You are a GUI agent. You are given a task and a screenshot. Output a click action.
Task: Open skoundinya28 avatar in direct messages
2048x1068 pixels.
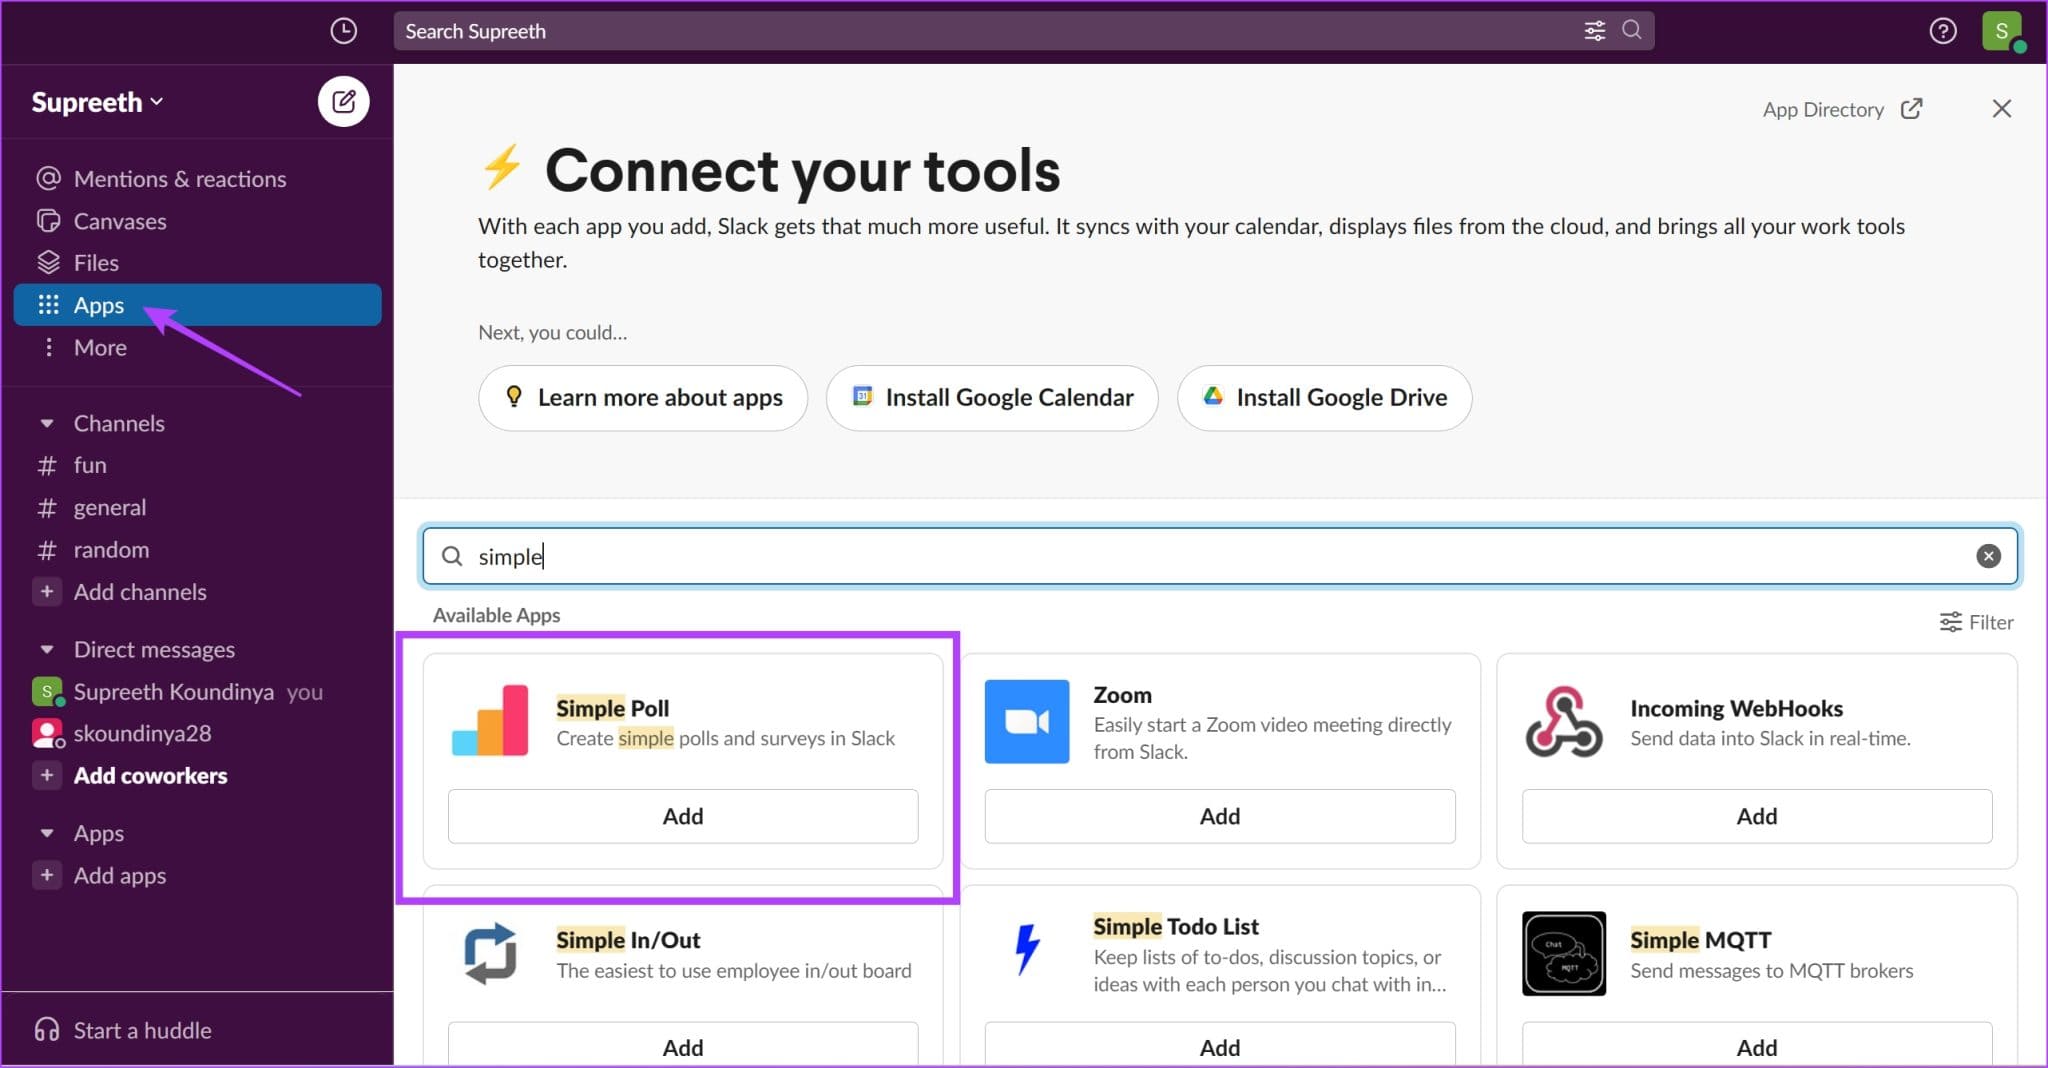[47, 733]
